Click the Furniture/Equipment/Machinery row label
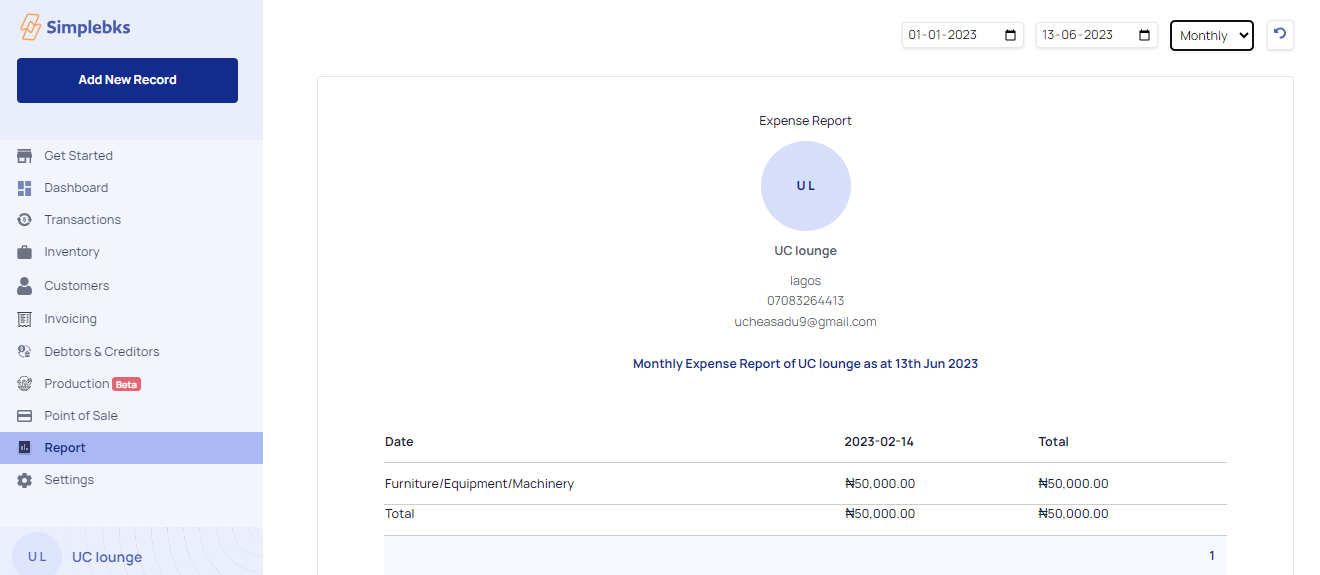The height and width of the screenshot is (575, 1320). click(x=480, y=484)
